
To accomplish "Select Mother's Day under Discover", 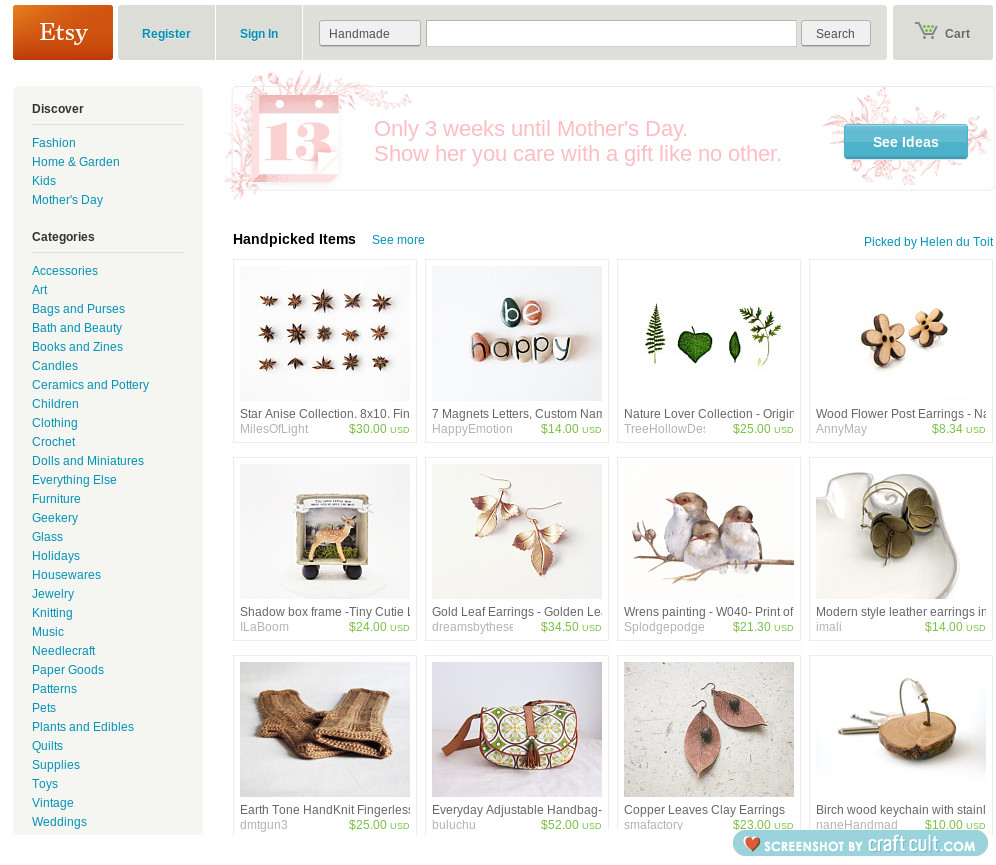I will 67,199.
